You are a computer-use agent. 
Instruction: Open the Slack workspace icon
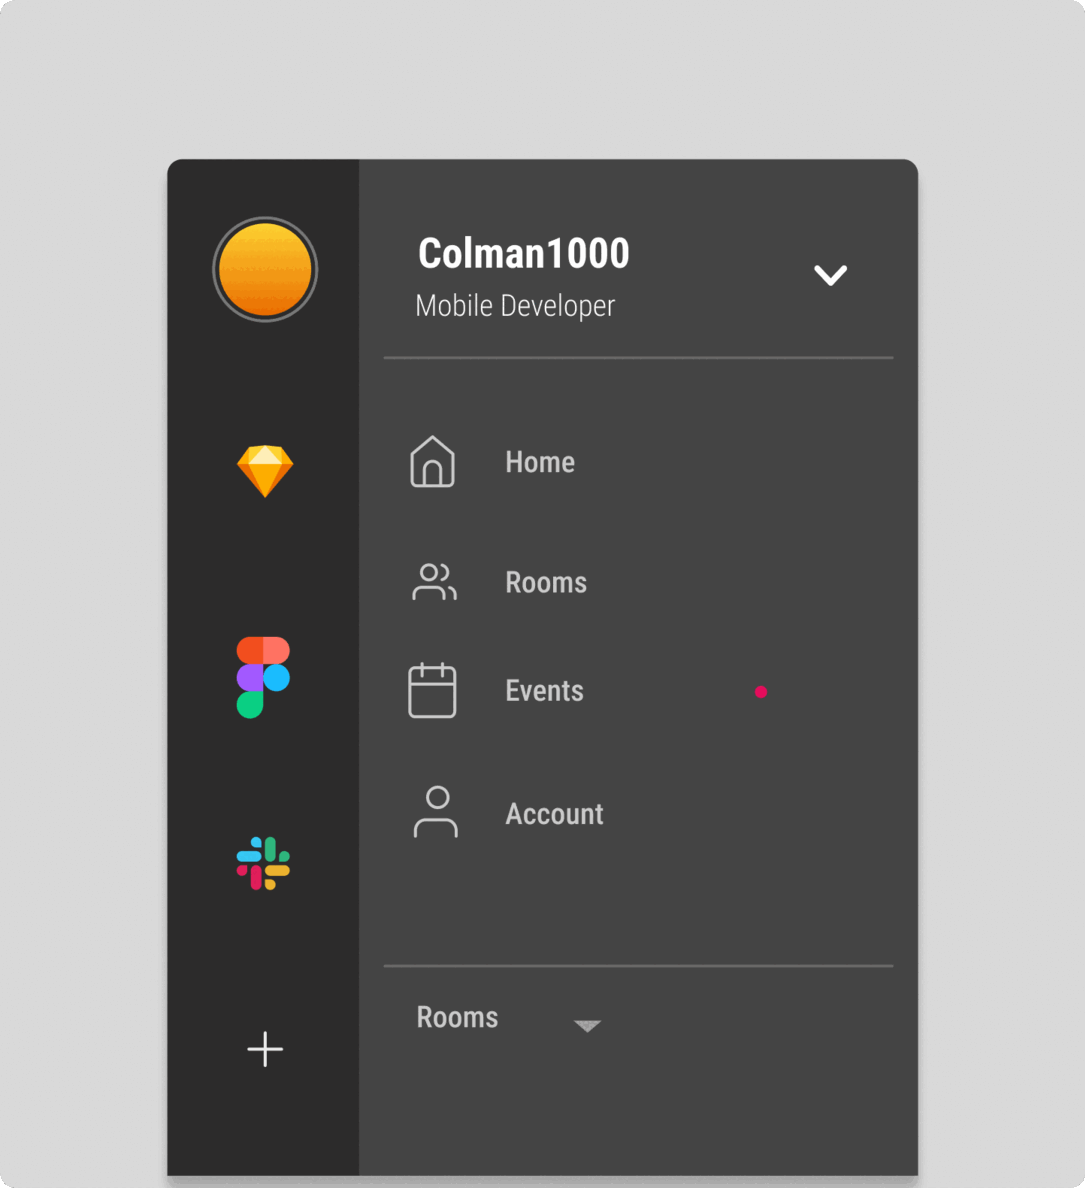tap(263, 863)
